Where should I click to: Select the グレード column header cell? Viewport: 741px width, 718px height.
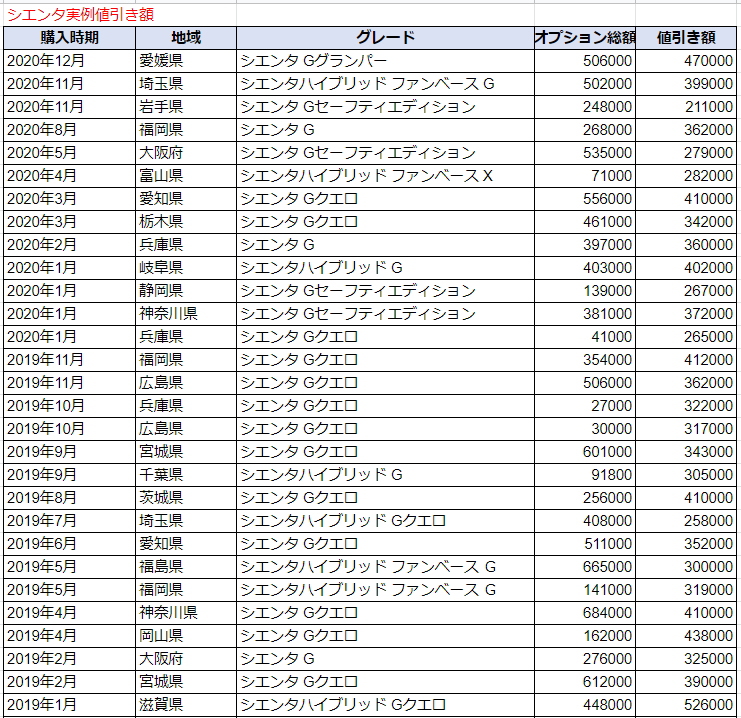385,38
